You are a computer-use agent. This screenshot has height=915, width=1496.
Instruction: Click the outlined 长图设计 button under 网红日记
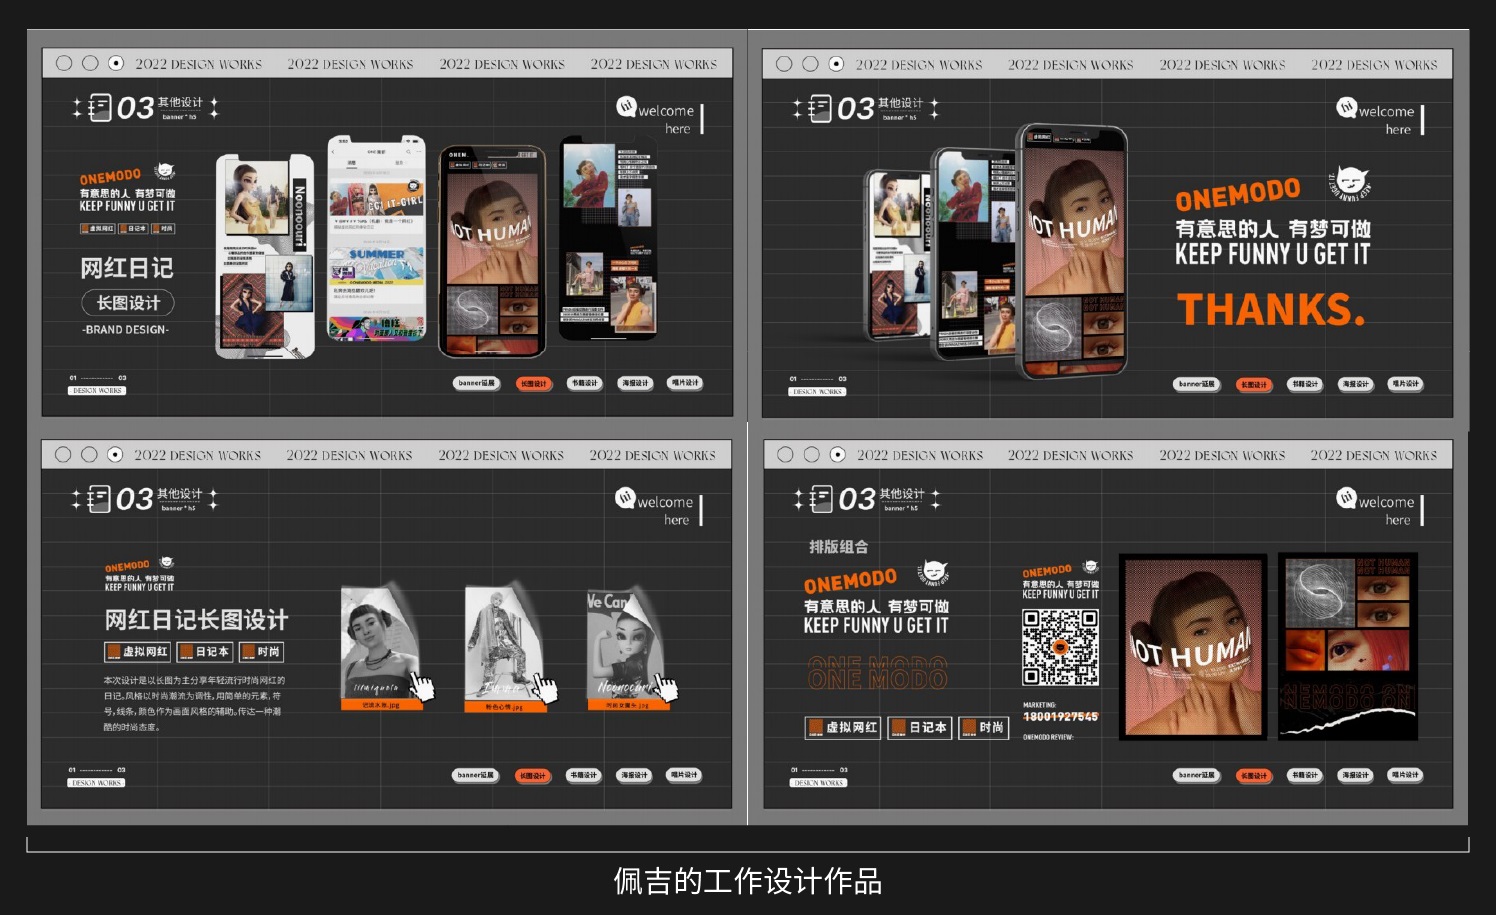(128, 303)
